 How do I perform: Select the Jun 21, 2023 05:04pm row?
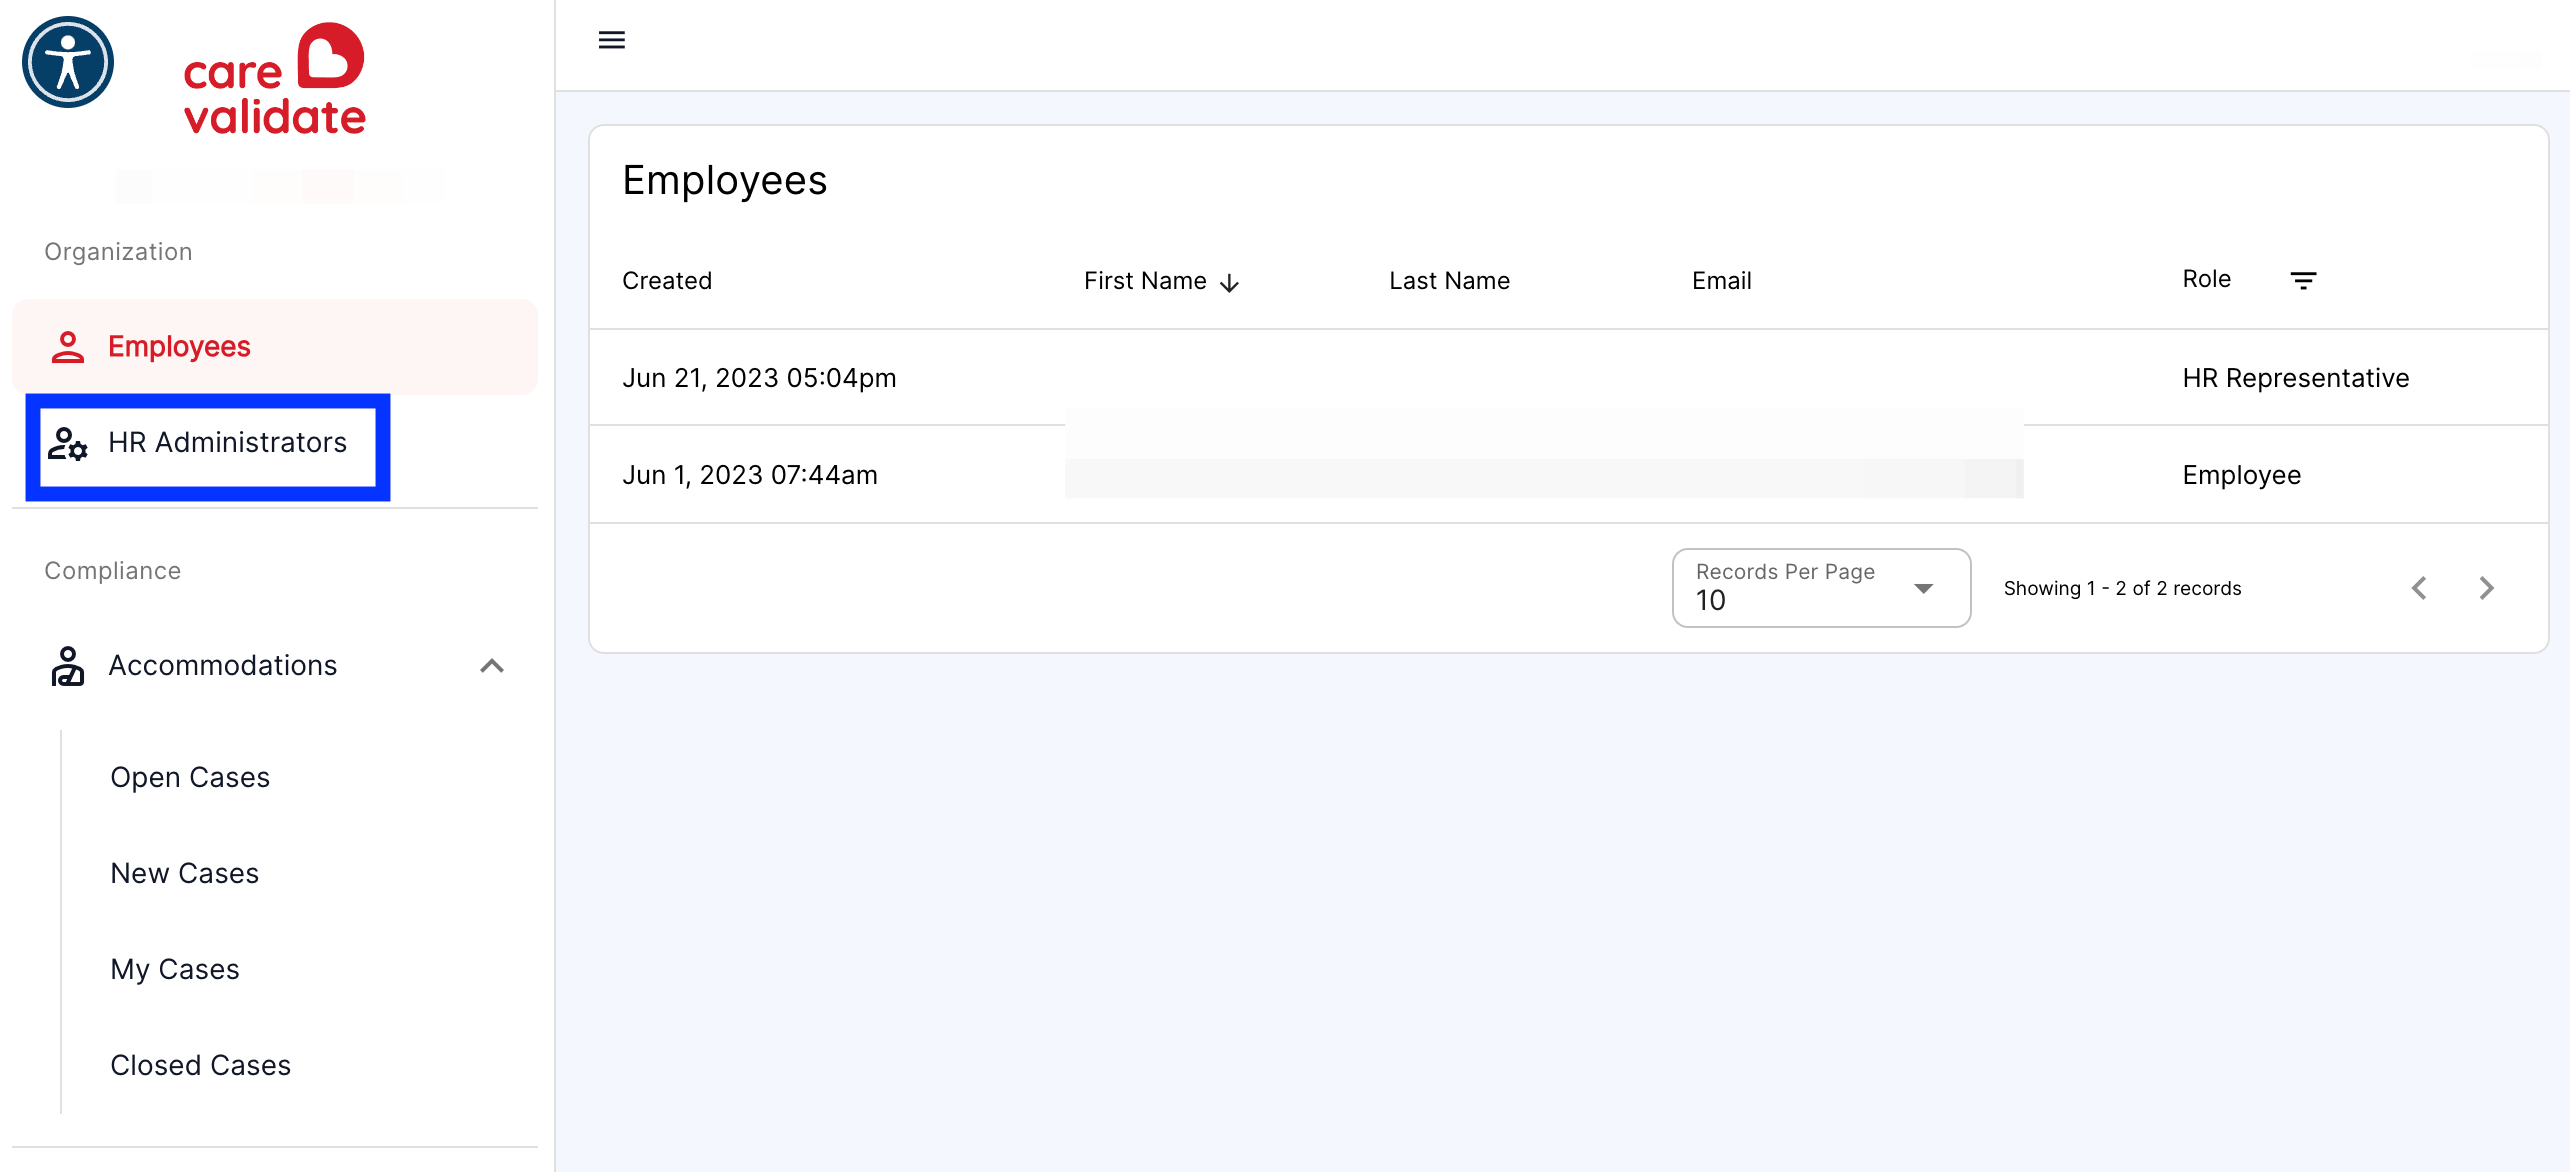1568,378
